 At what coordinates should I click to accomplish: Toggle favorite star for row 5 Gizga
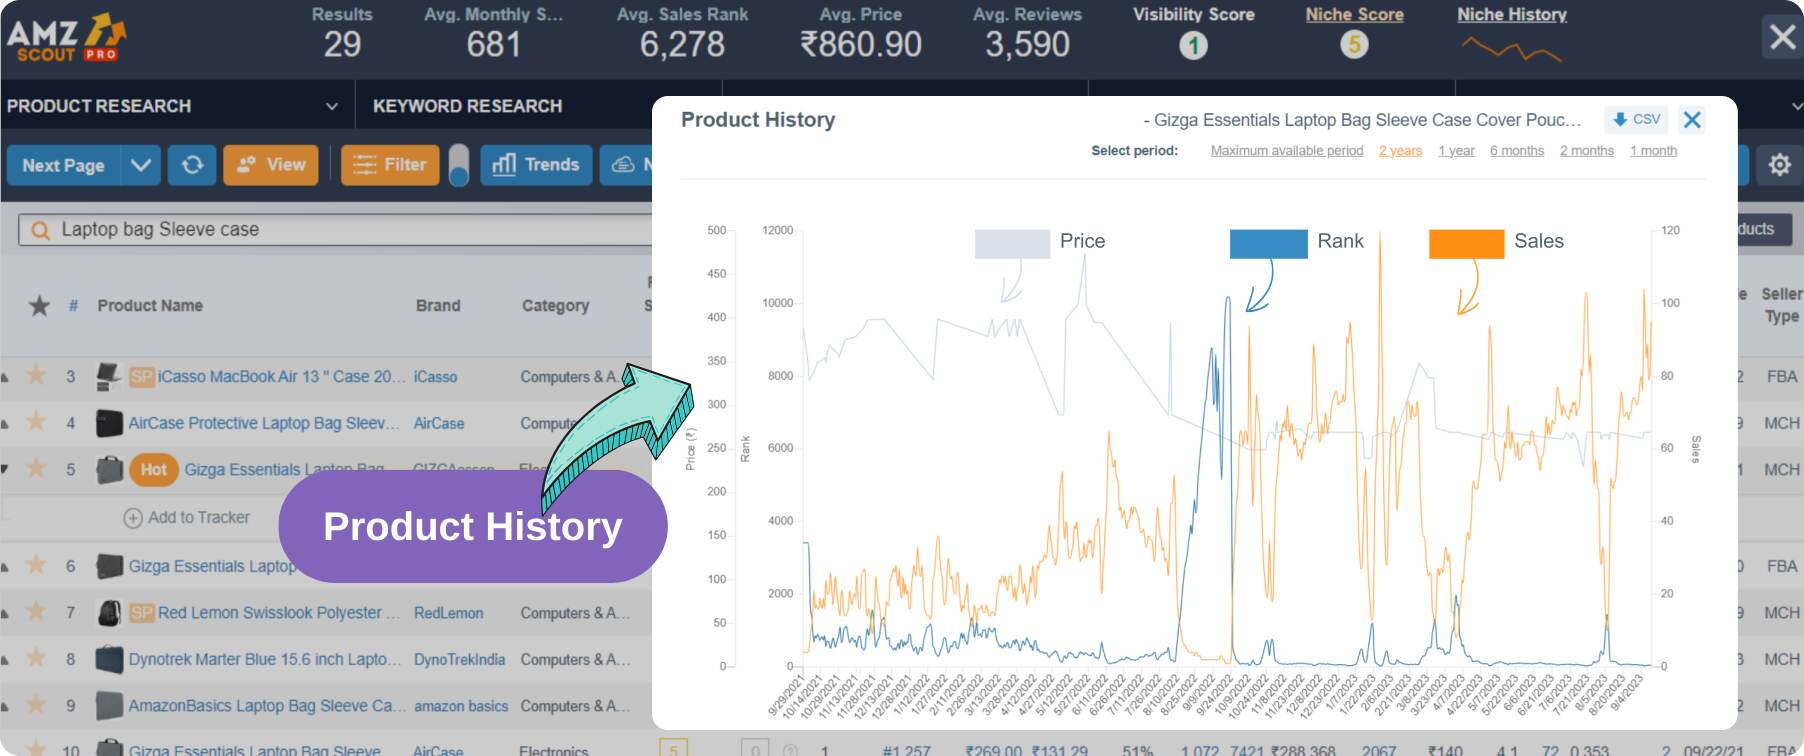[36, 468]
